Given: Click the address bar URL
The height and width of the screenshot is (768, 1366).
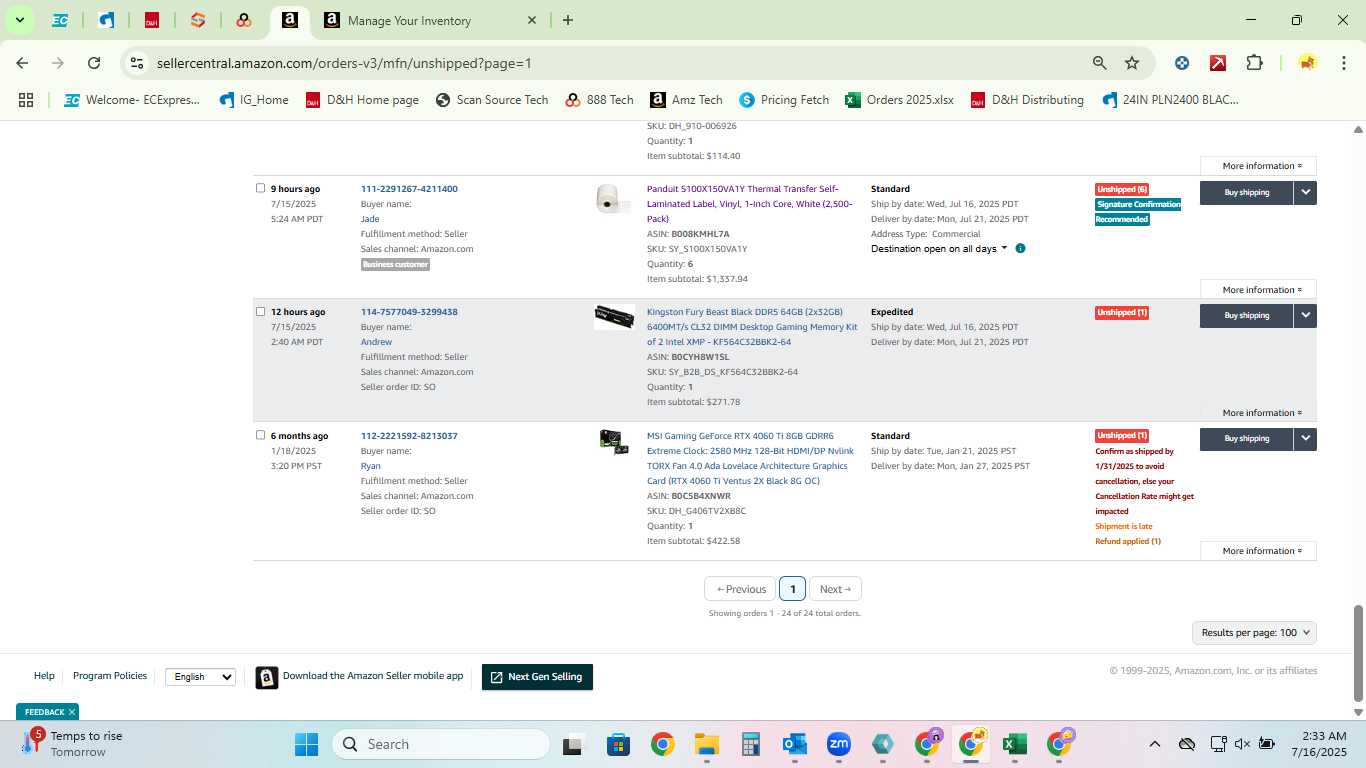Looking at the screenshot, I should click(x=344, y=63).
